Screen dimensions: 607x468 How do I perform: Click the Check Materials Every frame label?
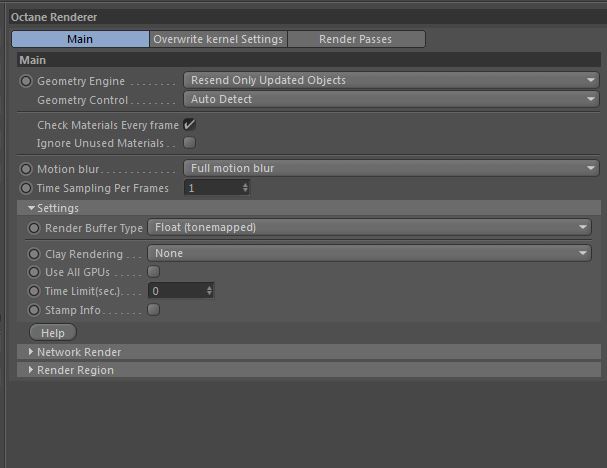click(108, 125)
